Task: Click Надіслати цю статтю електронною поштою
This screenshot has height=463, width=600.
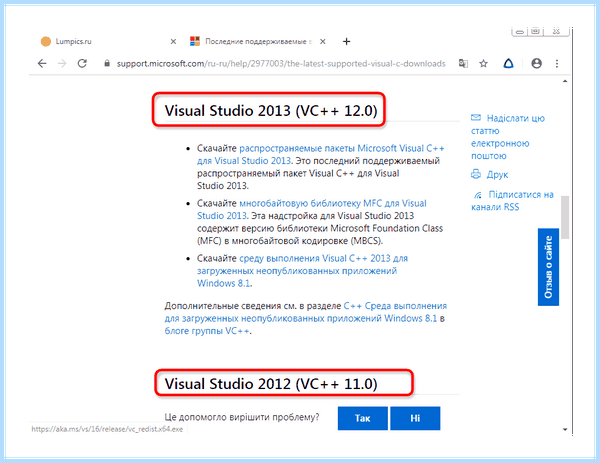Action: 508,137
